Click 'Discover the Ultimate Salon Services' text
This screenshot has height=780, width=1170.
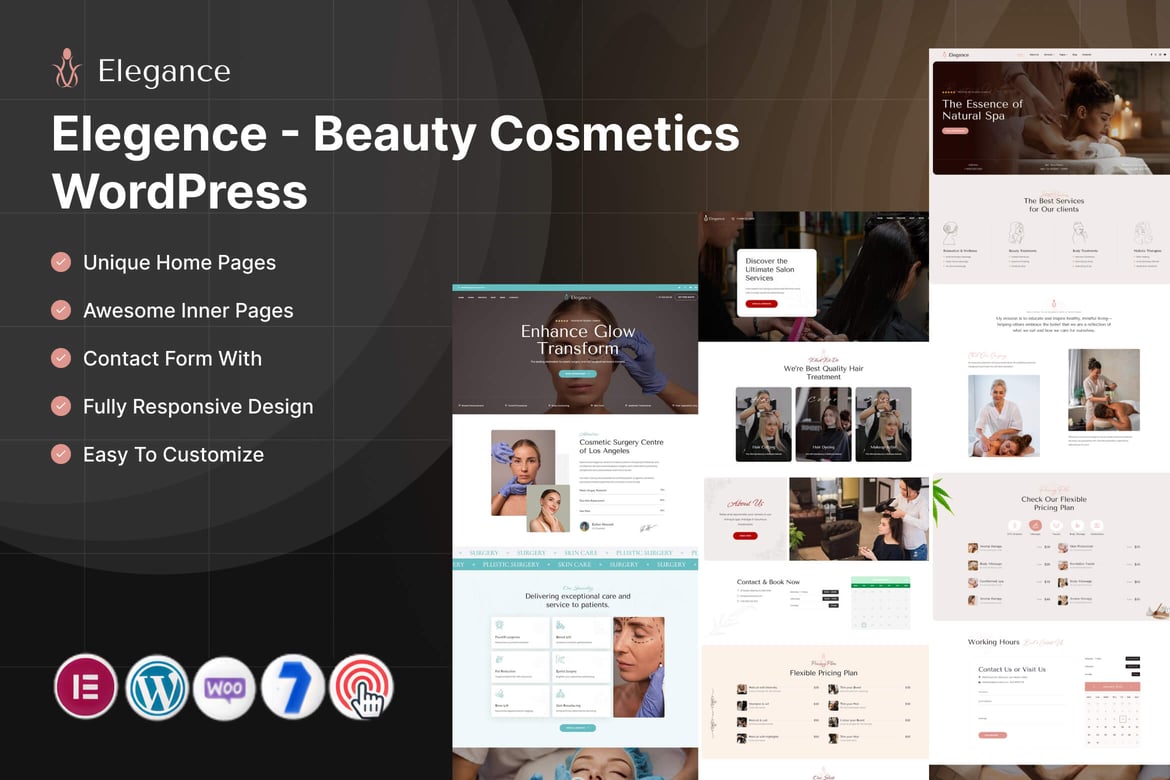(x=769, y=269)
